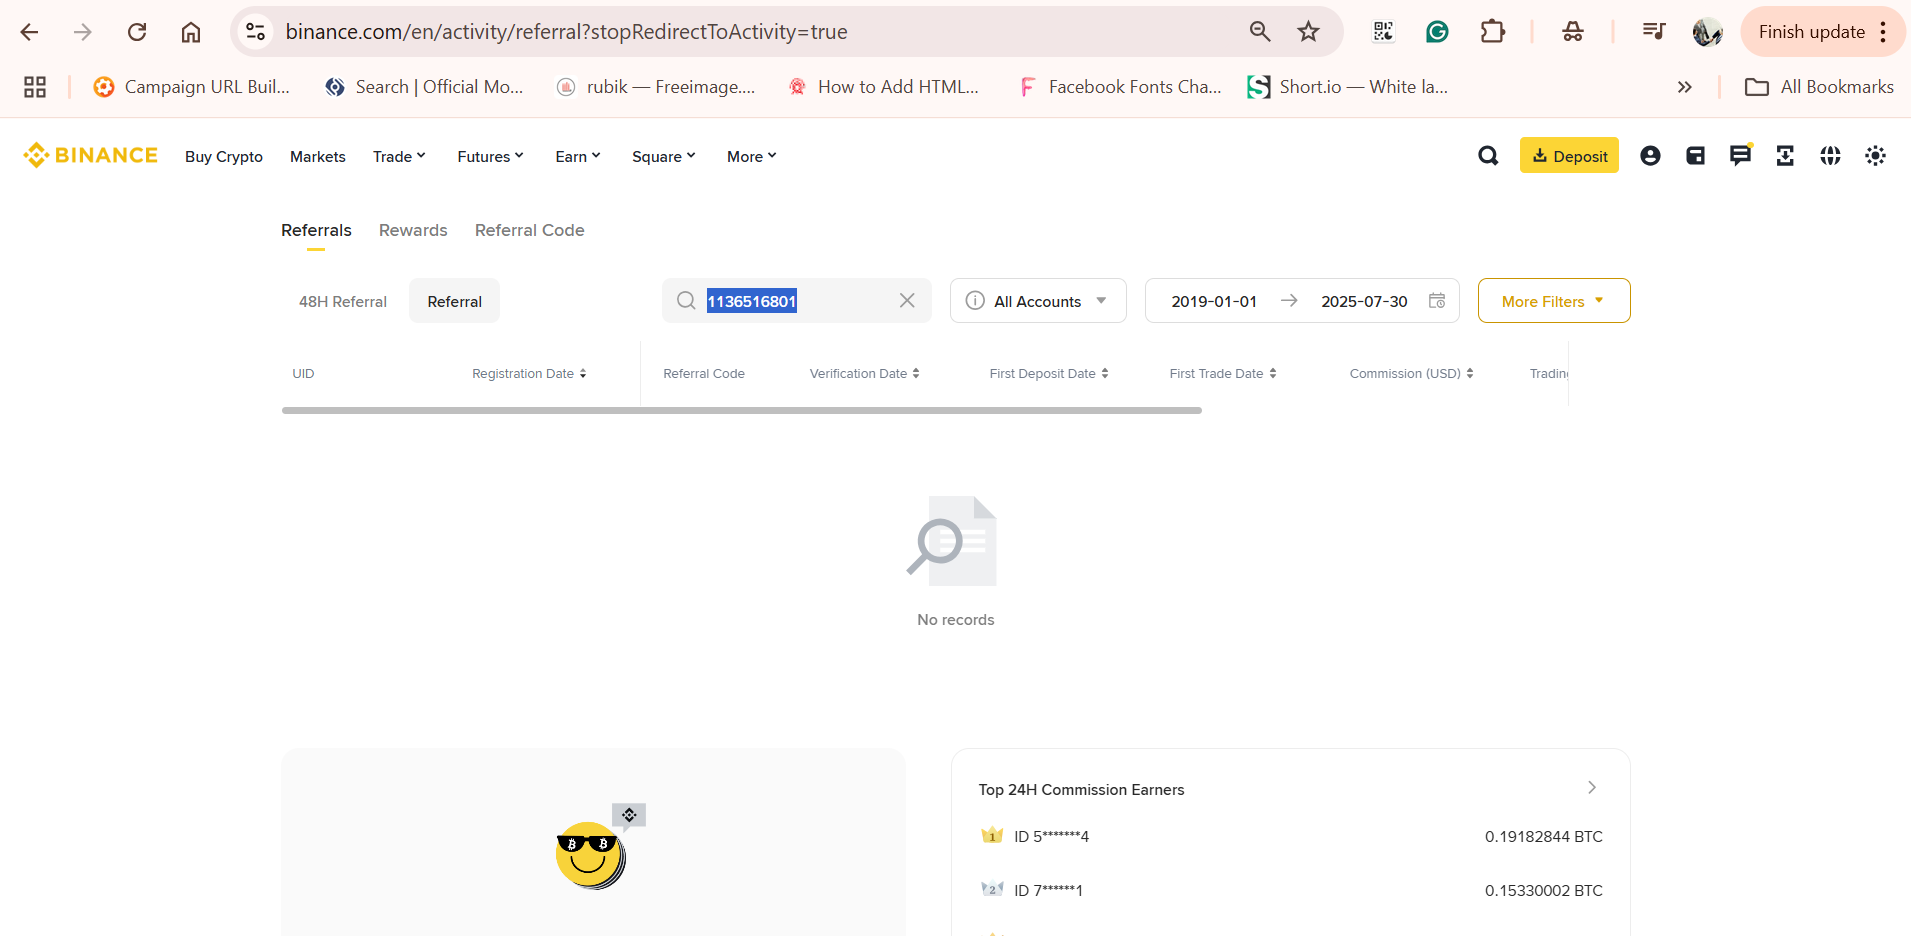
Task: Open Markets in the navigation
Action: [x=318, y=156]
